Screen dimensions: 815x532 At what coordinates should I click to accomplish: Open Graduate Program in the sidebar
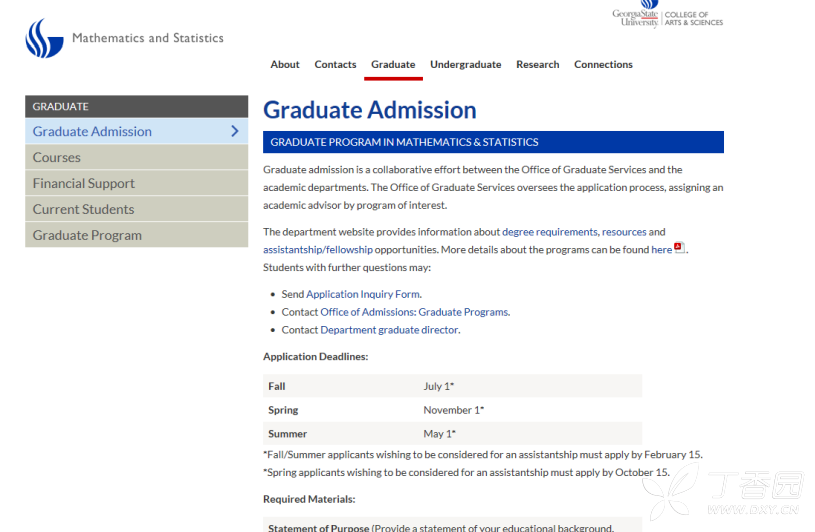pyautogui.click(x=87, y=235)
